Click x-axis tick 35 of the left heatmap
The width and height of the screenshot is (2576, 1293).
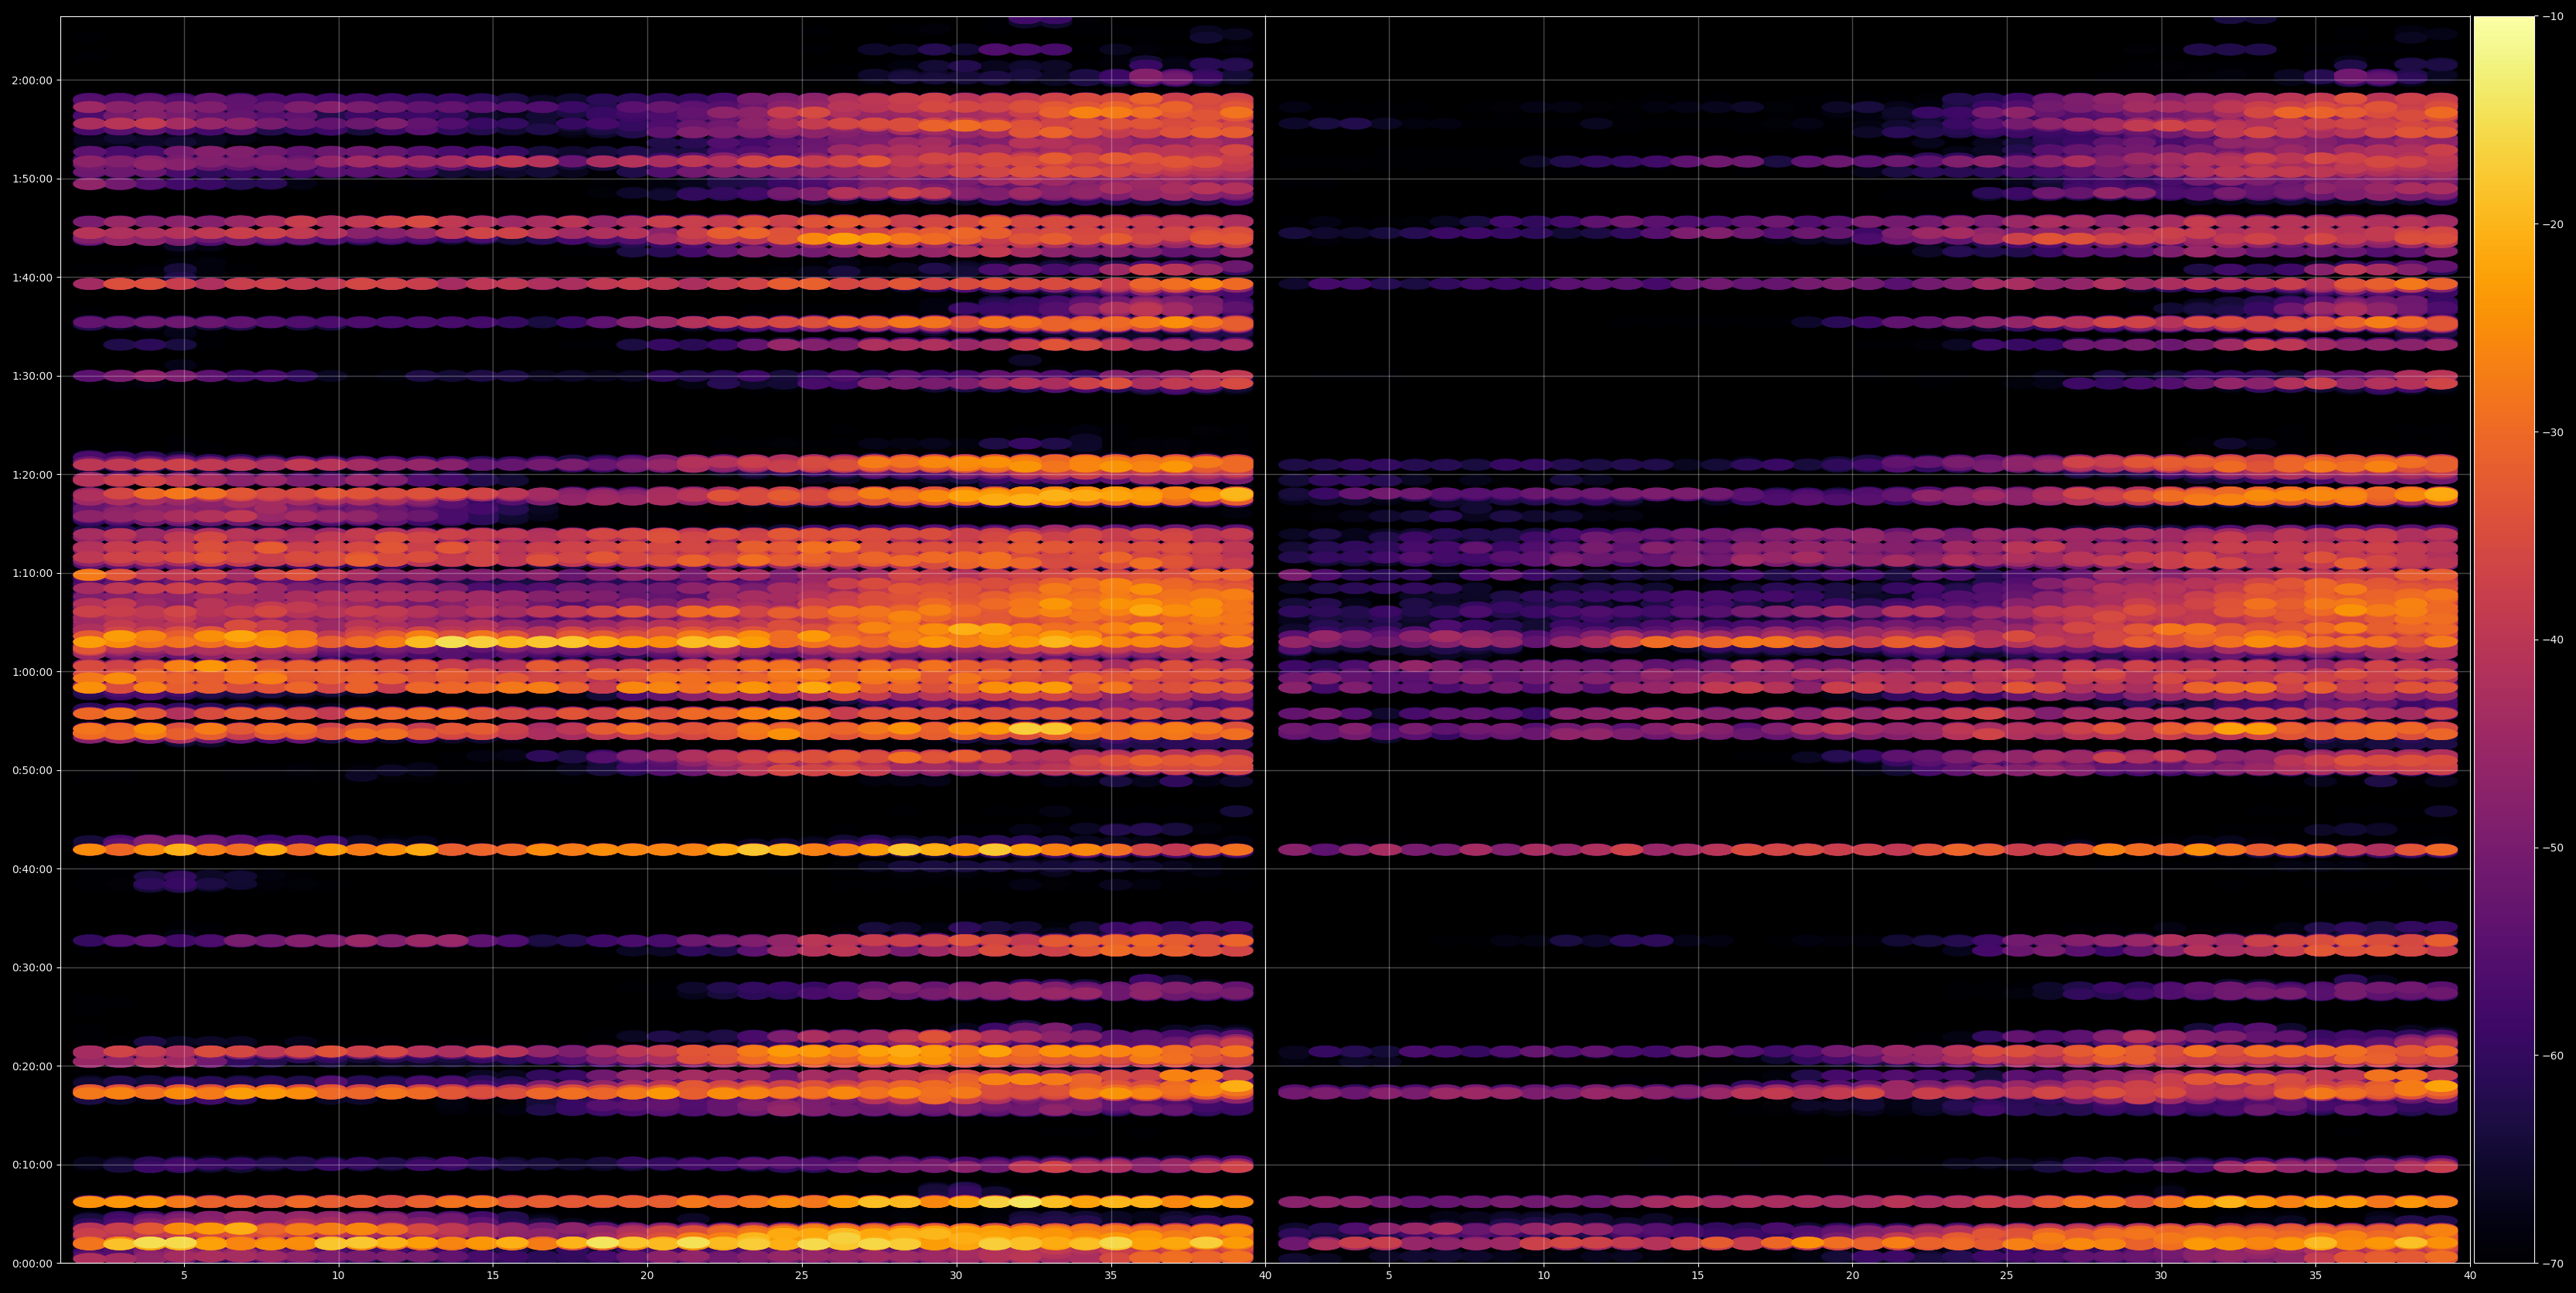tap(1111, 1276)
